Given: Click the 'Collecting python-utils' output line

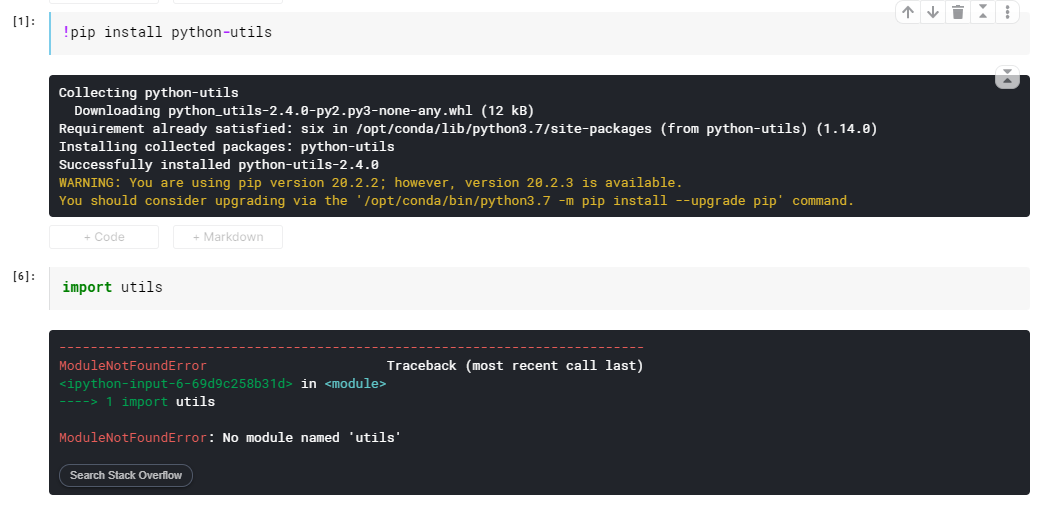Looking at the screenshot, I should click(x=148, y=92).
